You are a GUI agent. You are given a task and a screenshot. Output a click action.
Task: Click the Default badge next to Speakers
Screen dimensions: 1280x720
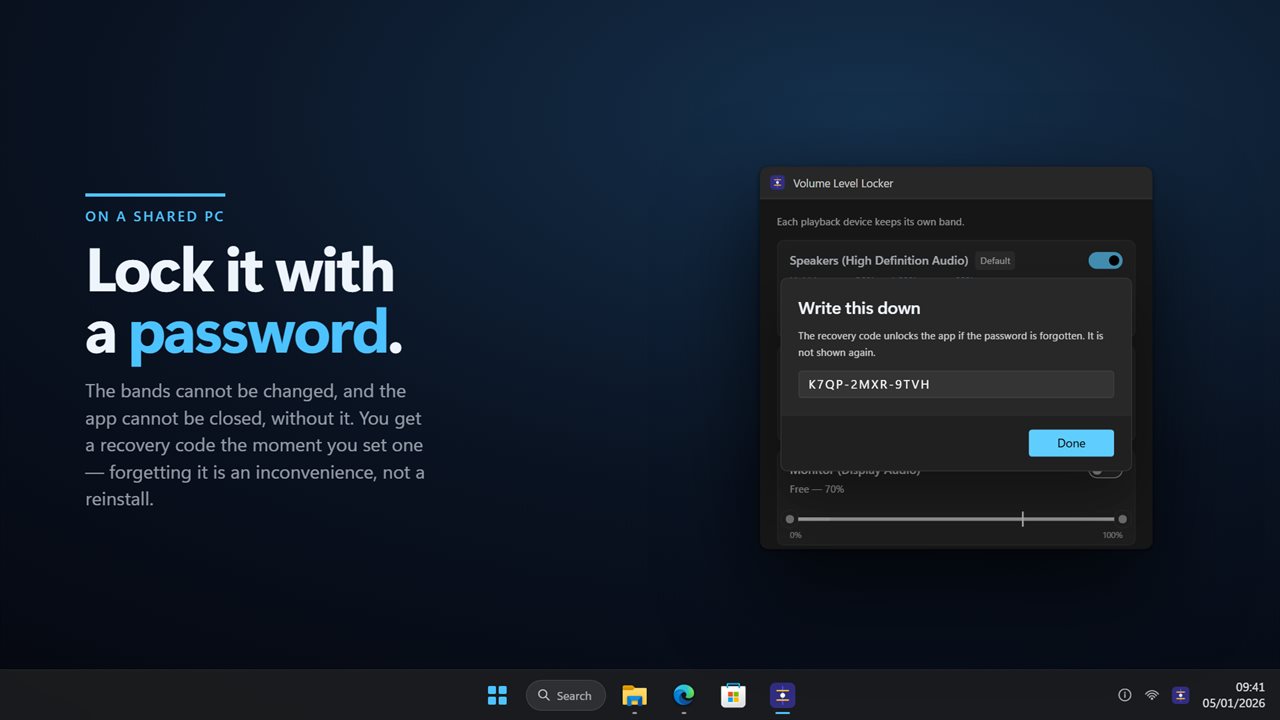point(995,261)
